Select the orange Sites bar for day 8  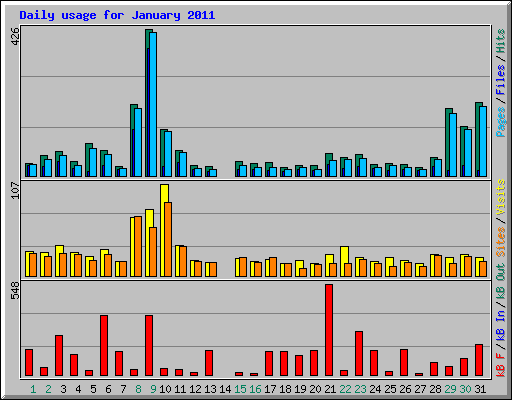click(138, 246)
